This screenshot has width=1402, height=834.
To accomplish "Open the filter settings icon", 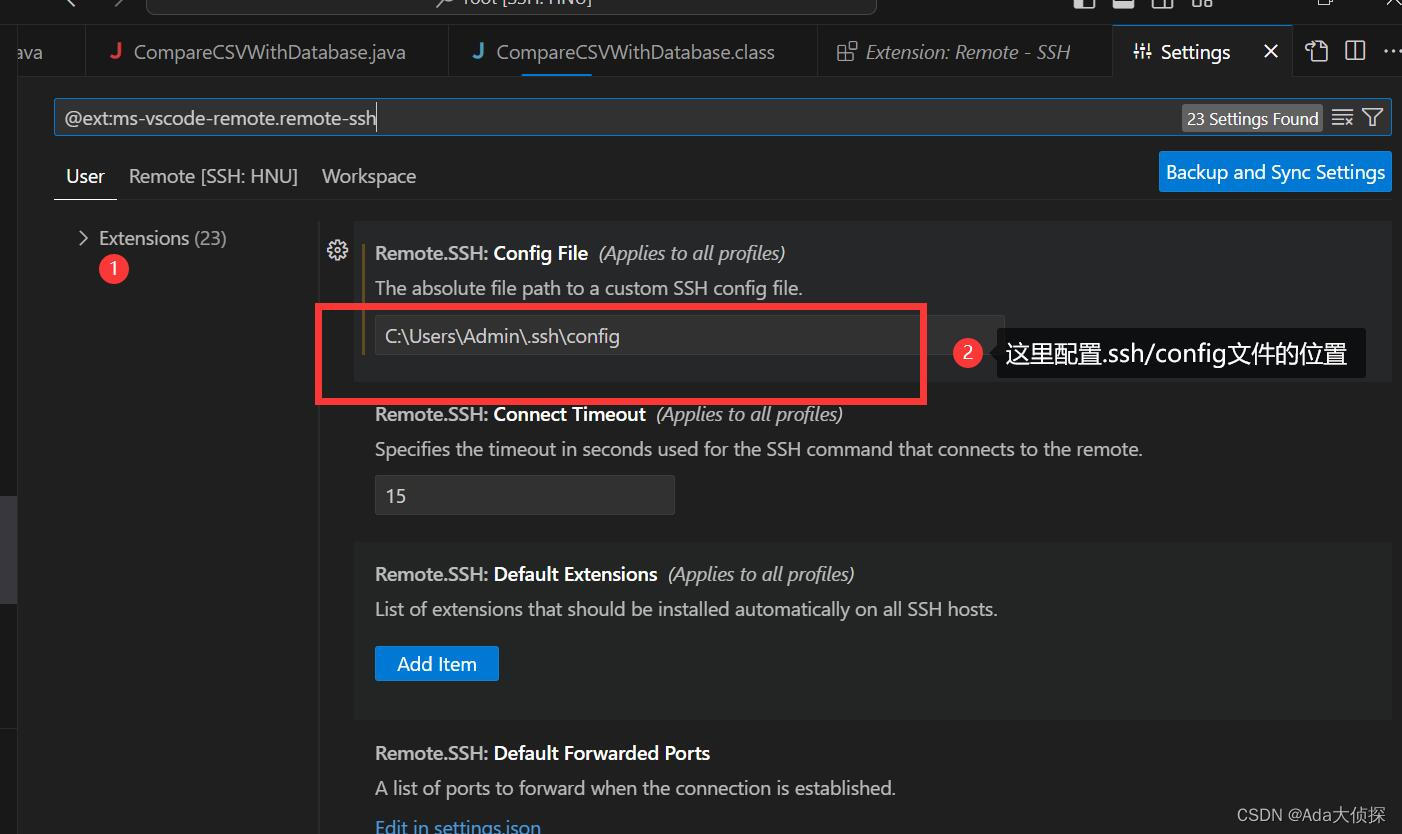I will pos(1372,117).
